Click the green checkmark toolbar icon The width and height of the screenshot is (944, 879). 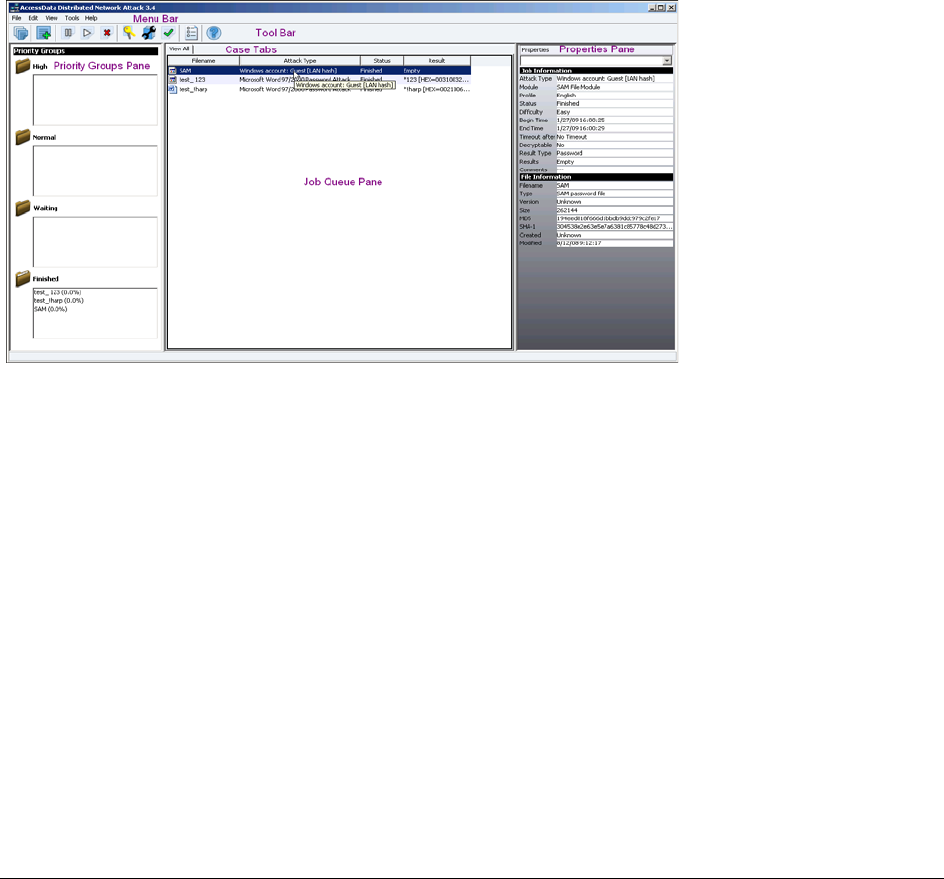[169, 33]
